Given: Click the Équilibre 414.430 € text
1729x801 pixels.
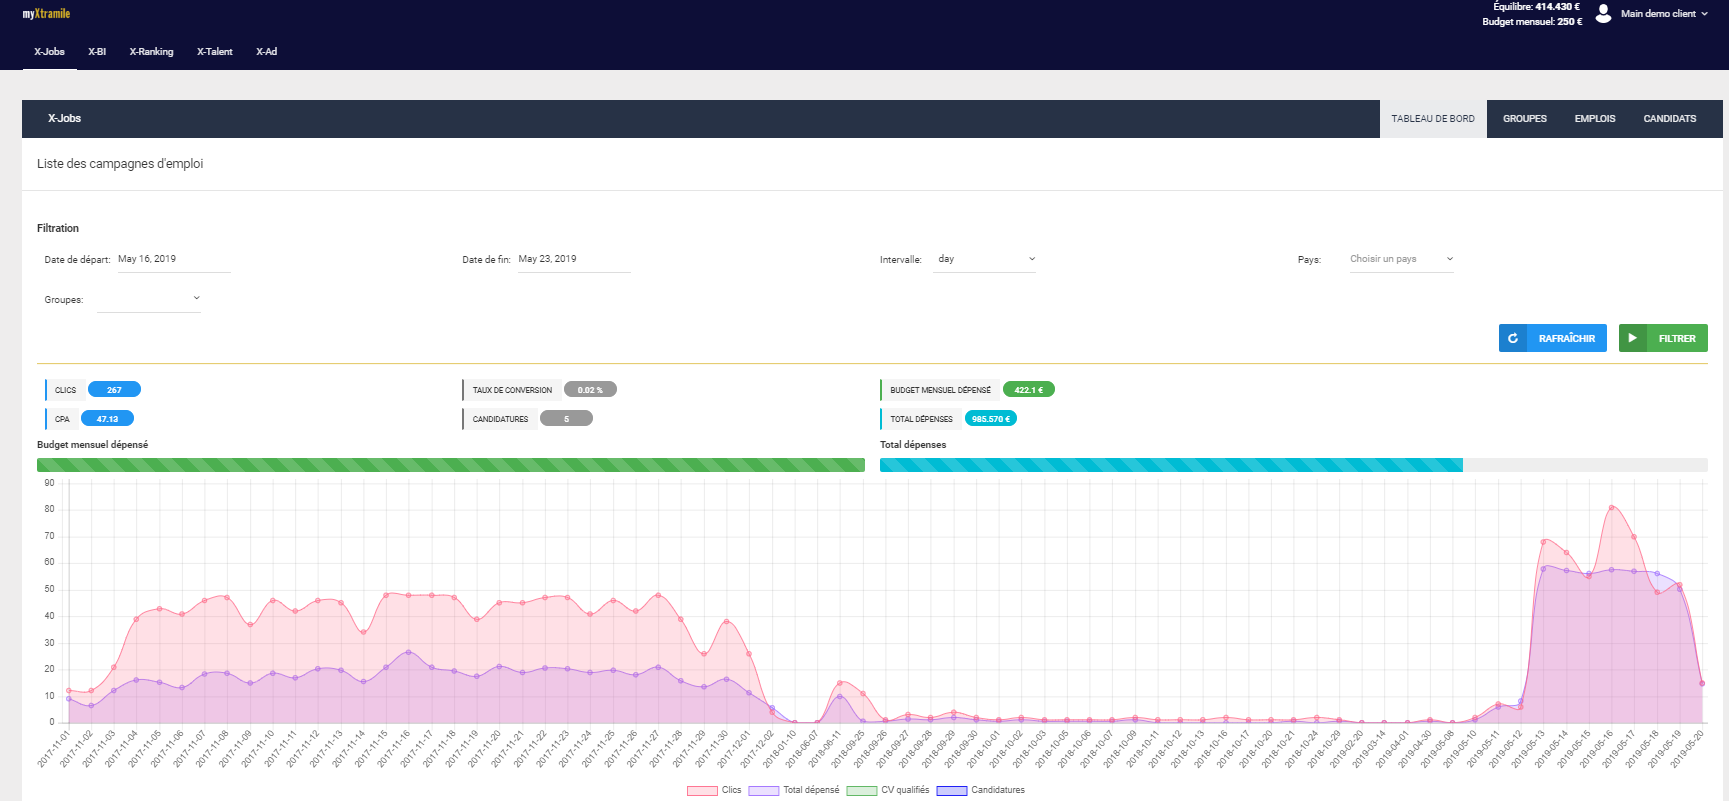Looking at the screenshot, I should coord(1536,7).
